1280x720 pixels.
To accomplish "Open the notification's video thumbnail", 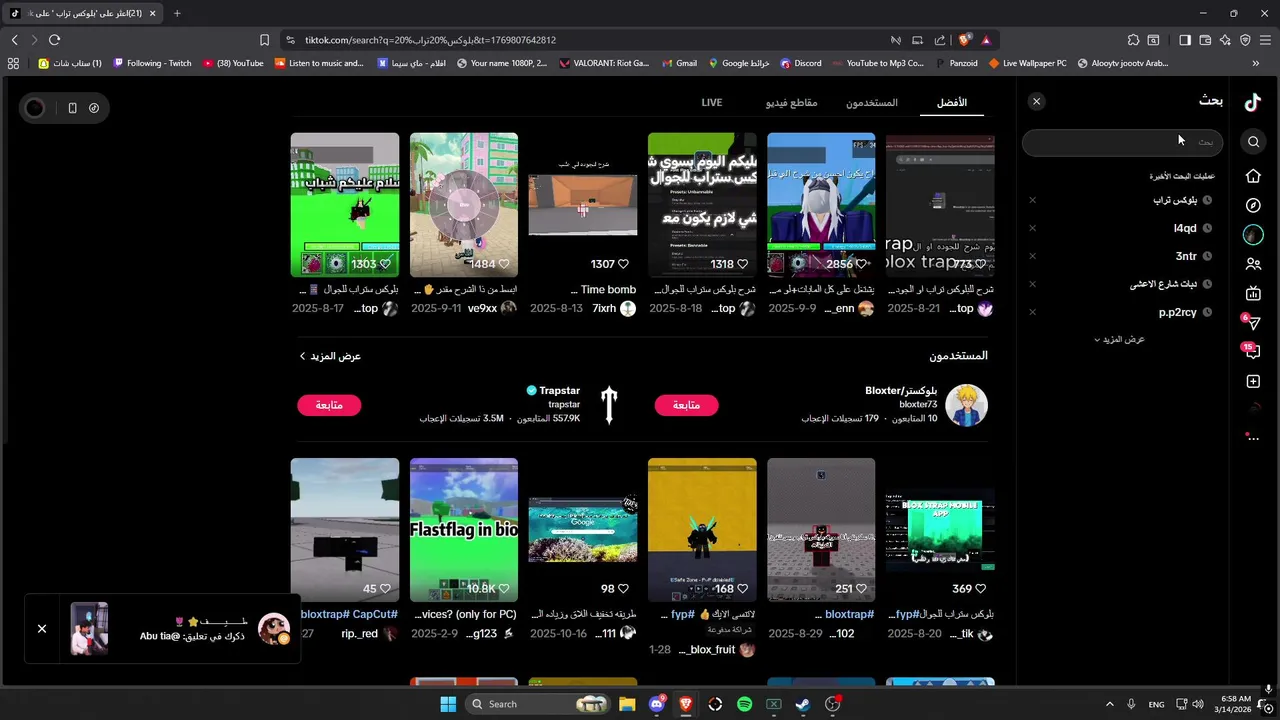I will (89, 629).
